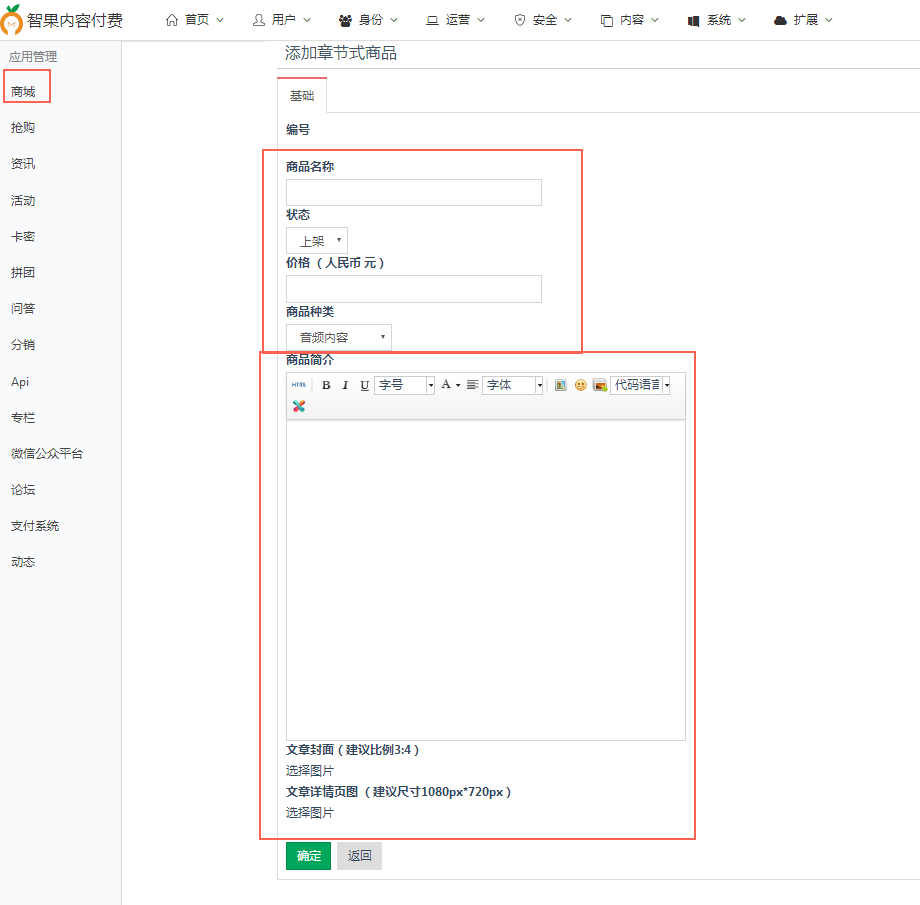Open the 内容 top menu
The height and width of the screenshot is (905, 920).
(630, 20)
